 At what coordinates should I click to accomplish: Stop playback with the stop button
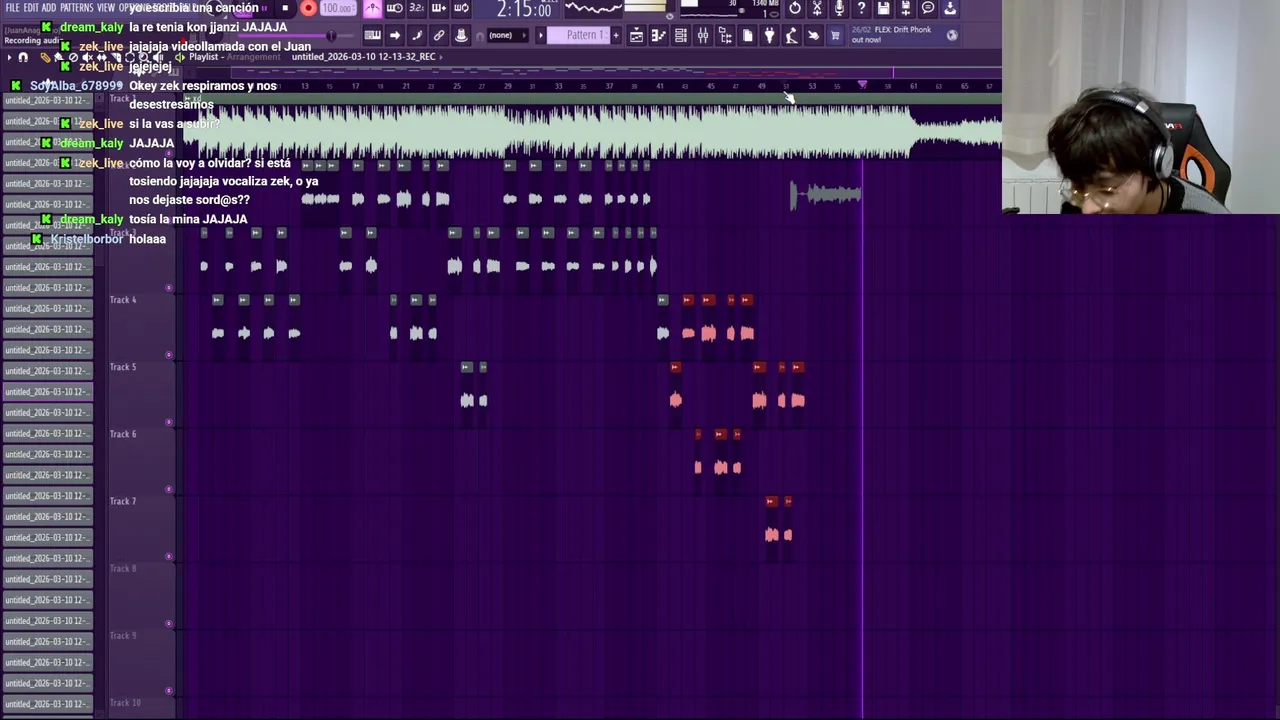pyautogui.click(x=285, y=8)
